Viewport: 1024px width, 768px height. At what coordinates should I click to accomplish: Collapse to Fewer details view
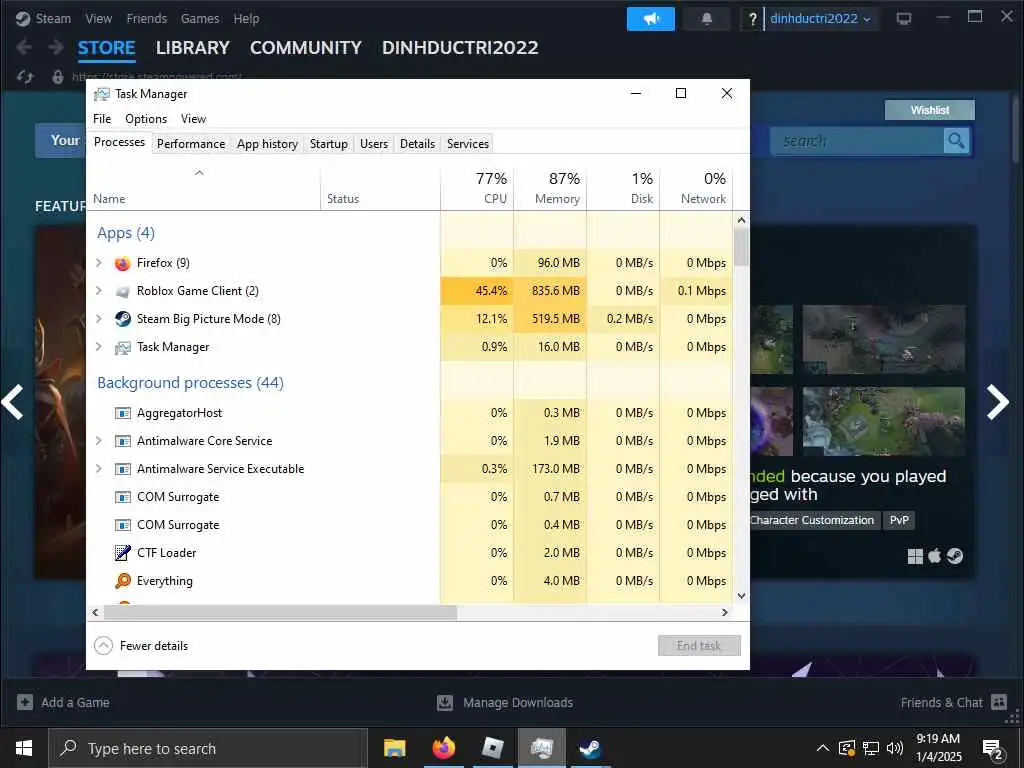coord(142,646)
